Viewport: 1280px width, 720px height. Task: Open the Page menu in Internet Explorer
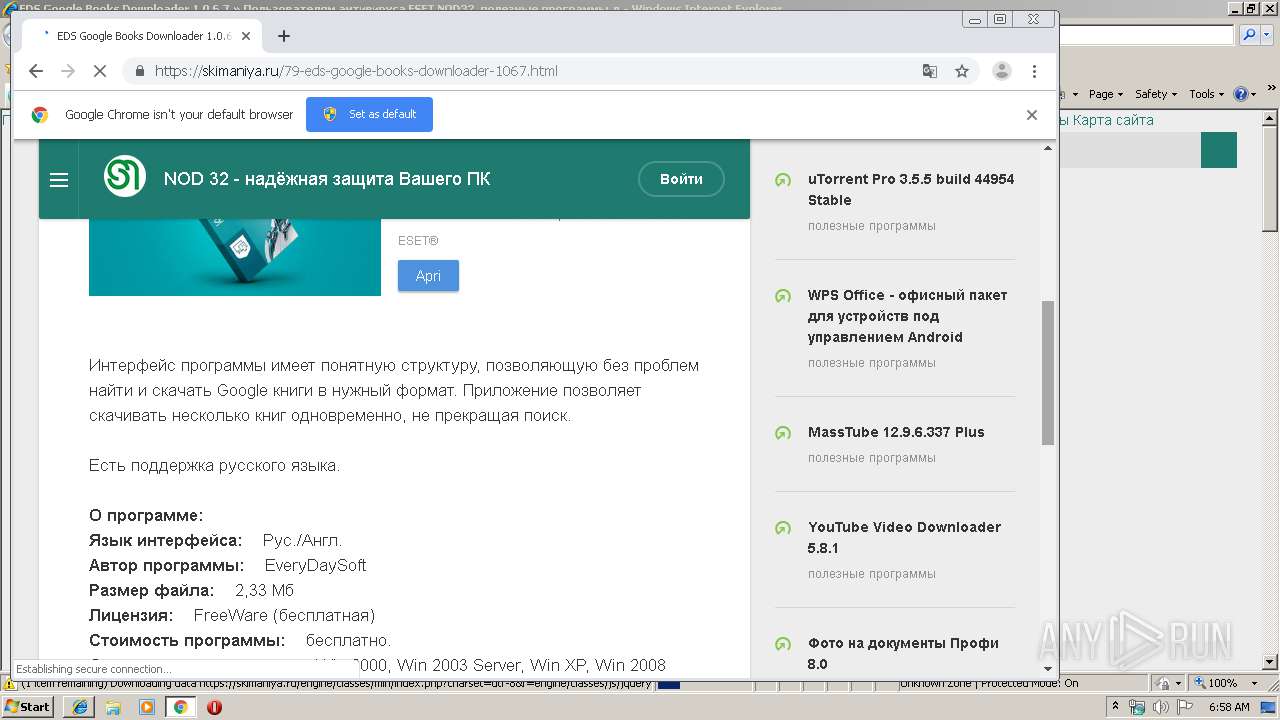(1106, 94)
